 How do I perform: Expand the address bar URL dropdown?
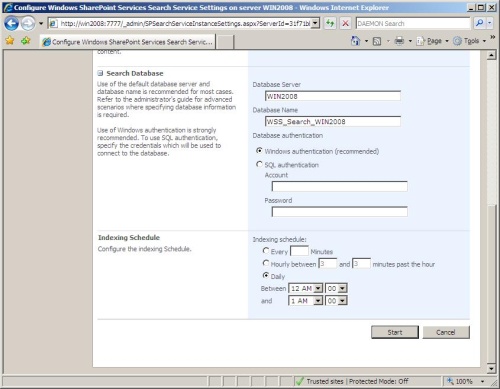point(315,23)
